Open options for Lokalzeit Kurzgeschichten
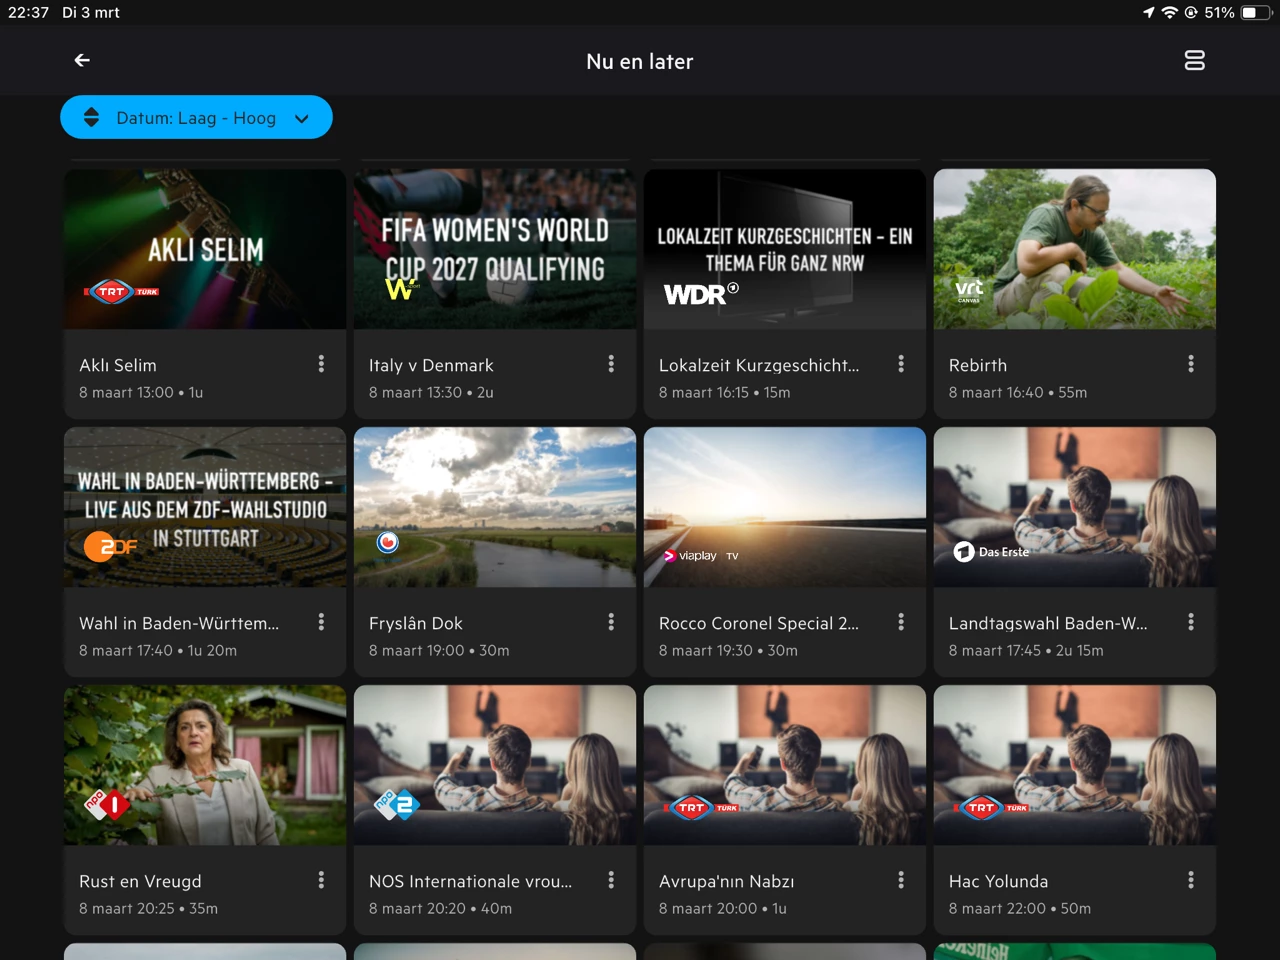1280x960 pixels. 900,364
